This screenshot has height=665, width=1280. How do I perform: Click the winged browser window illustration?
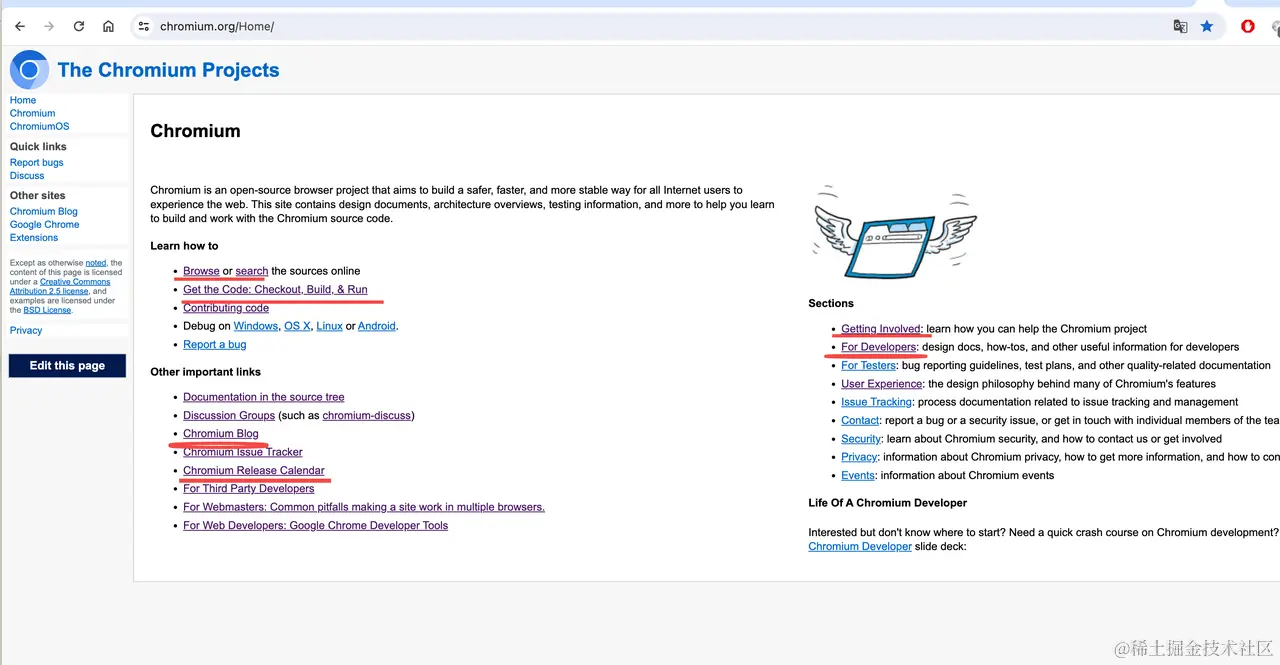pos(895,232)
